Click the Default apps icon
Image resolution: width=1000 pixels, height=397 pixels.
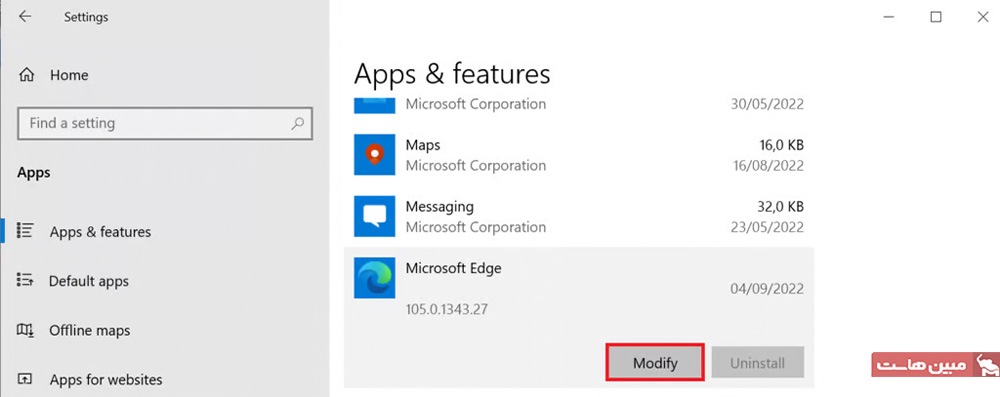tap(25, 280)
